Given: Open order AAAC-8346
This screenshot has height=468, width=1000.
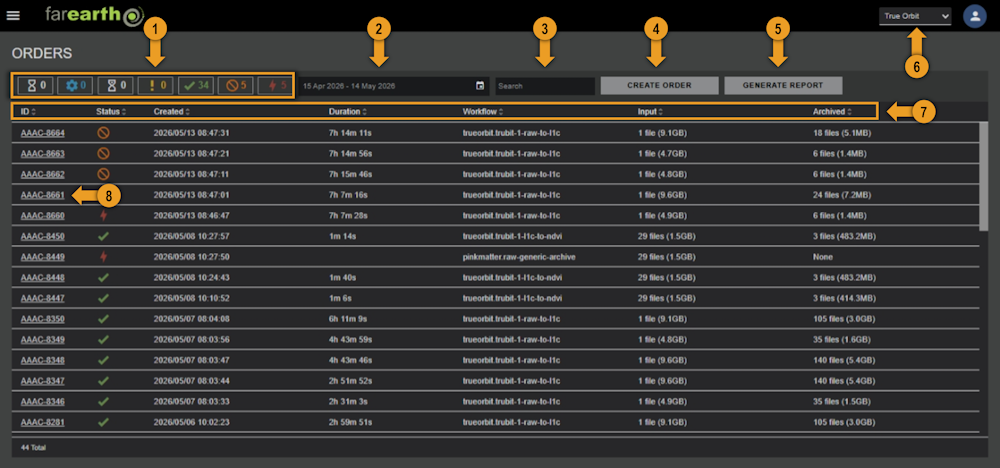Looking at the screenshot, I should click(x=43, y=402).
